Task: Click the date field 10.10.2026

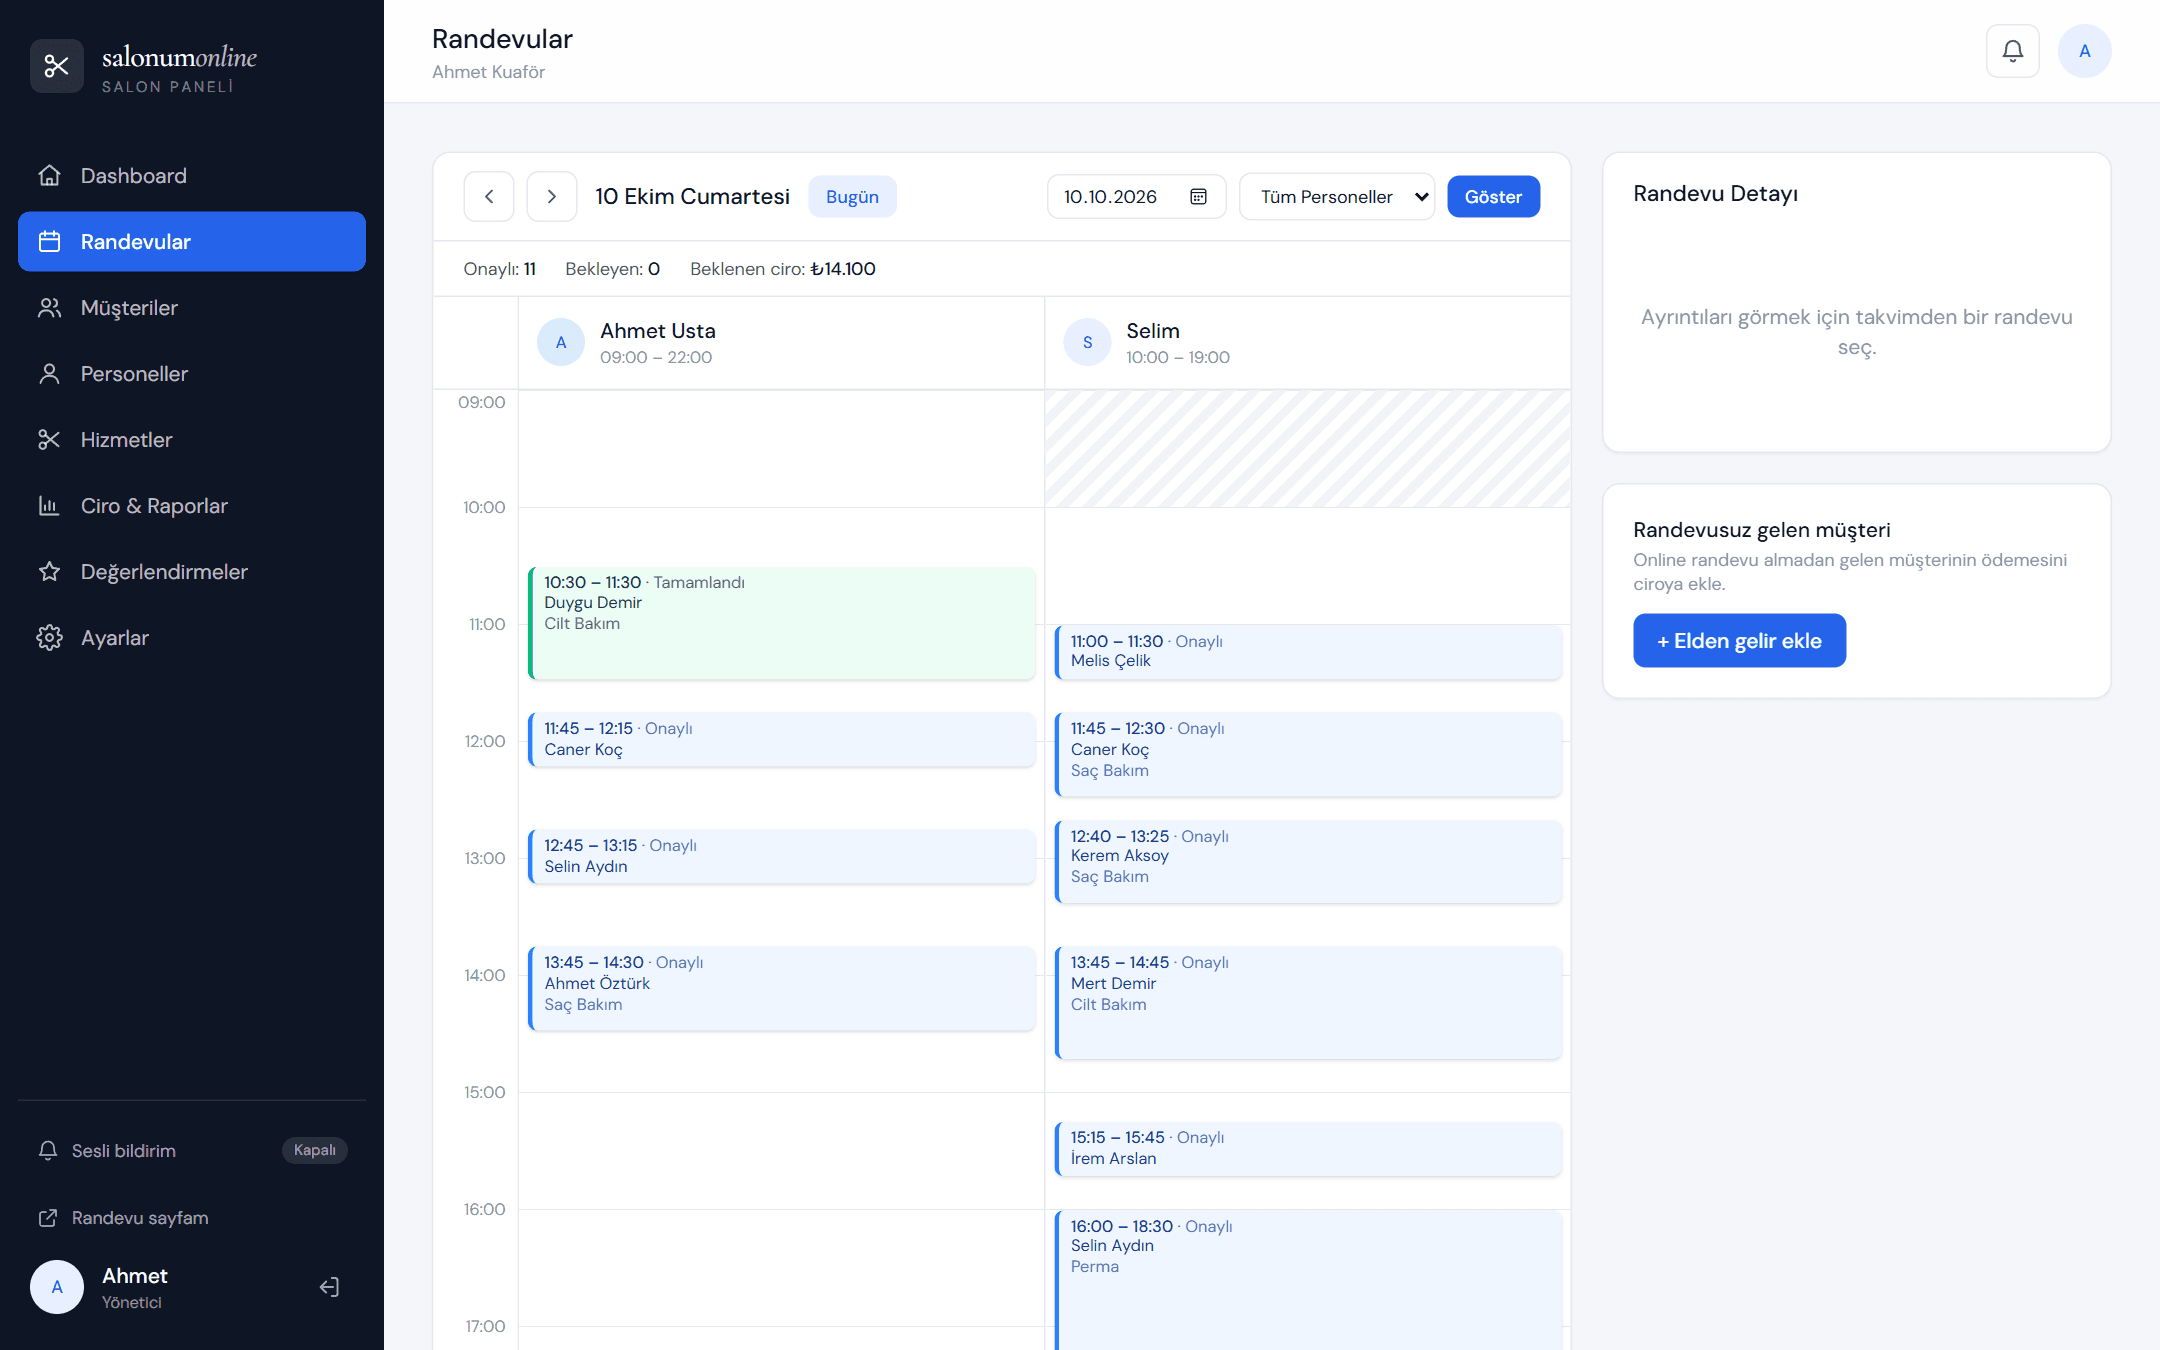Action: tap(1136, 197)
